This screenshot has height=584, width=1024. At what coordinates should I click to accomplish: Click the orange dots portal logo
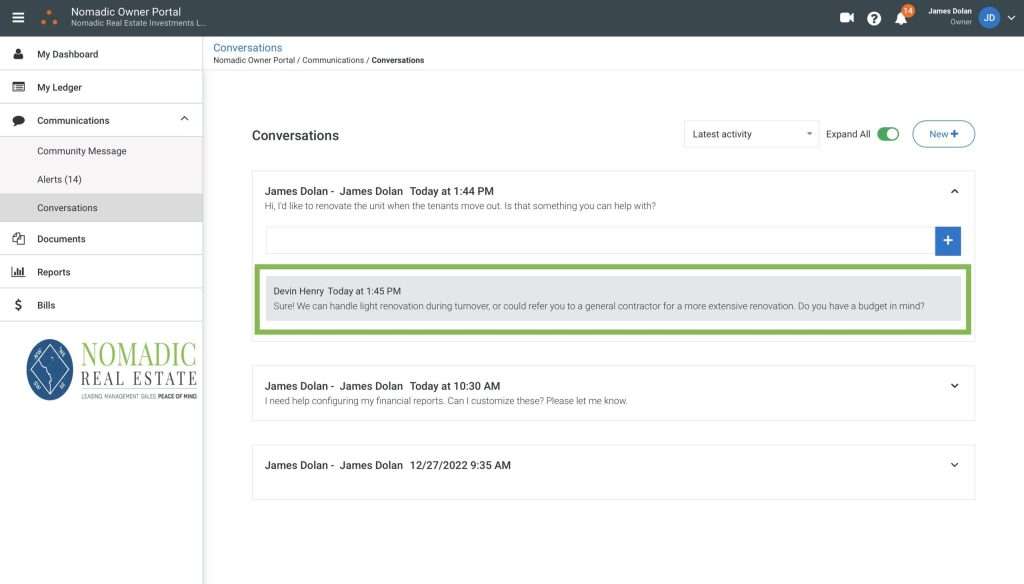point(48,17)
